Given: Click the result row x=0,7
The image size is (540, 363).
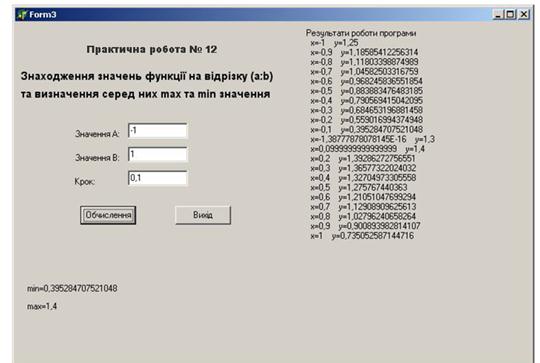Looking at the screenshot, I should tap(363, 207).
